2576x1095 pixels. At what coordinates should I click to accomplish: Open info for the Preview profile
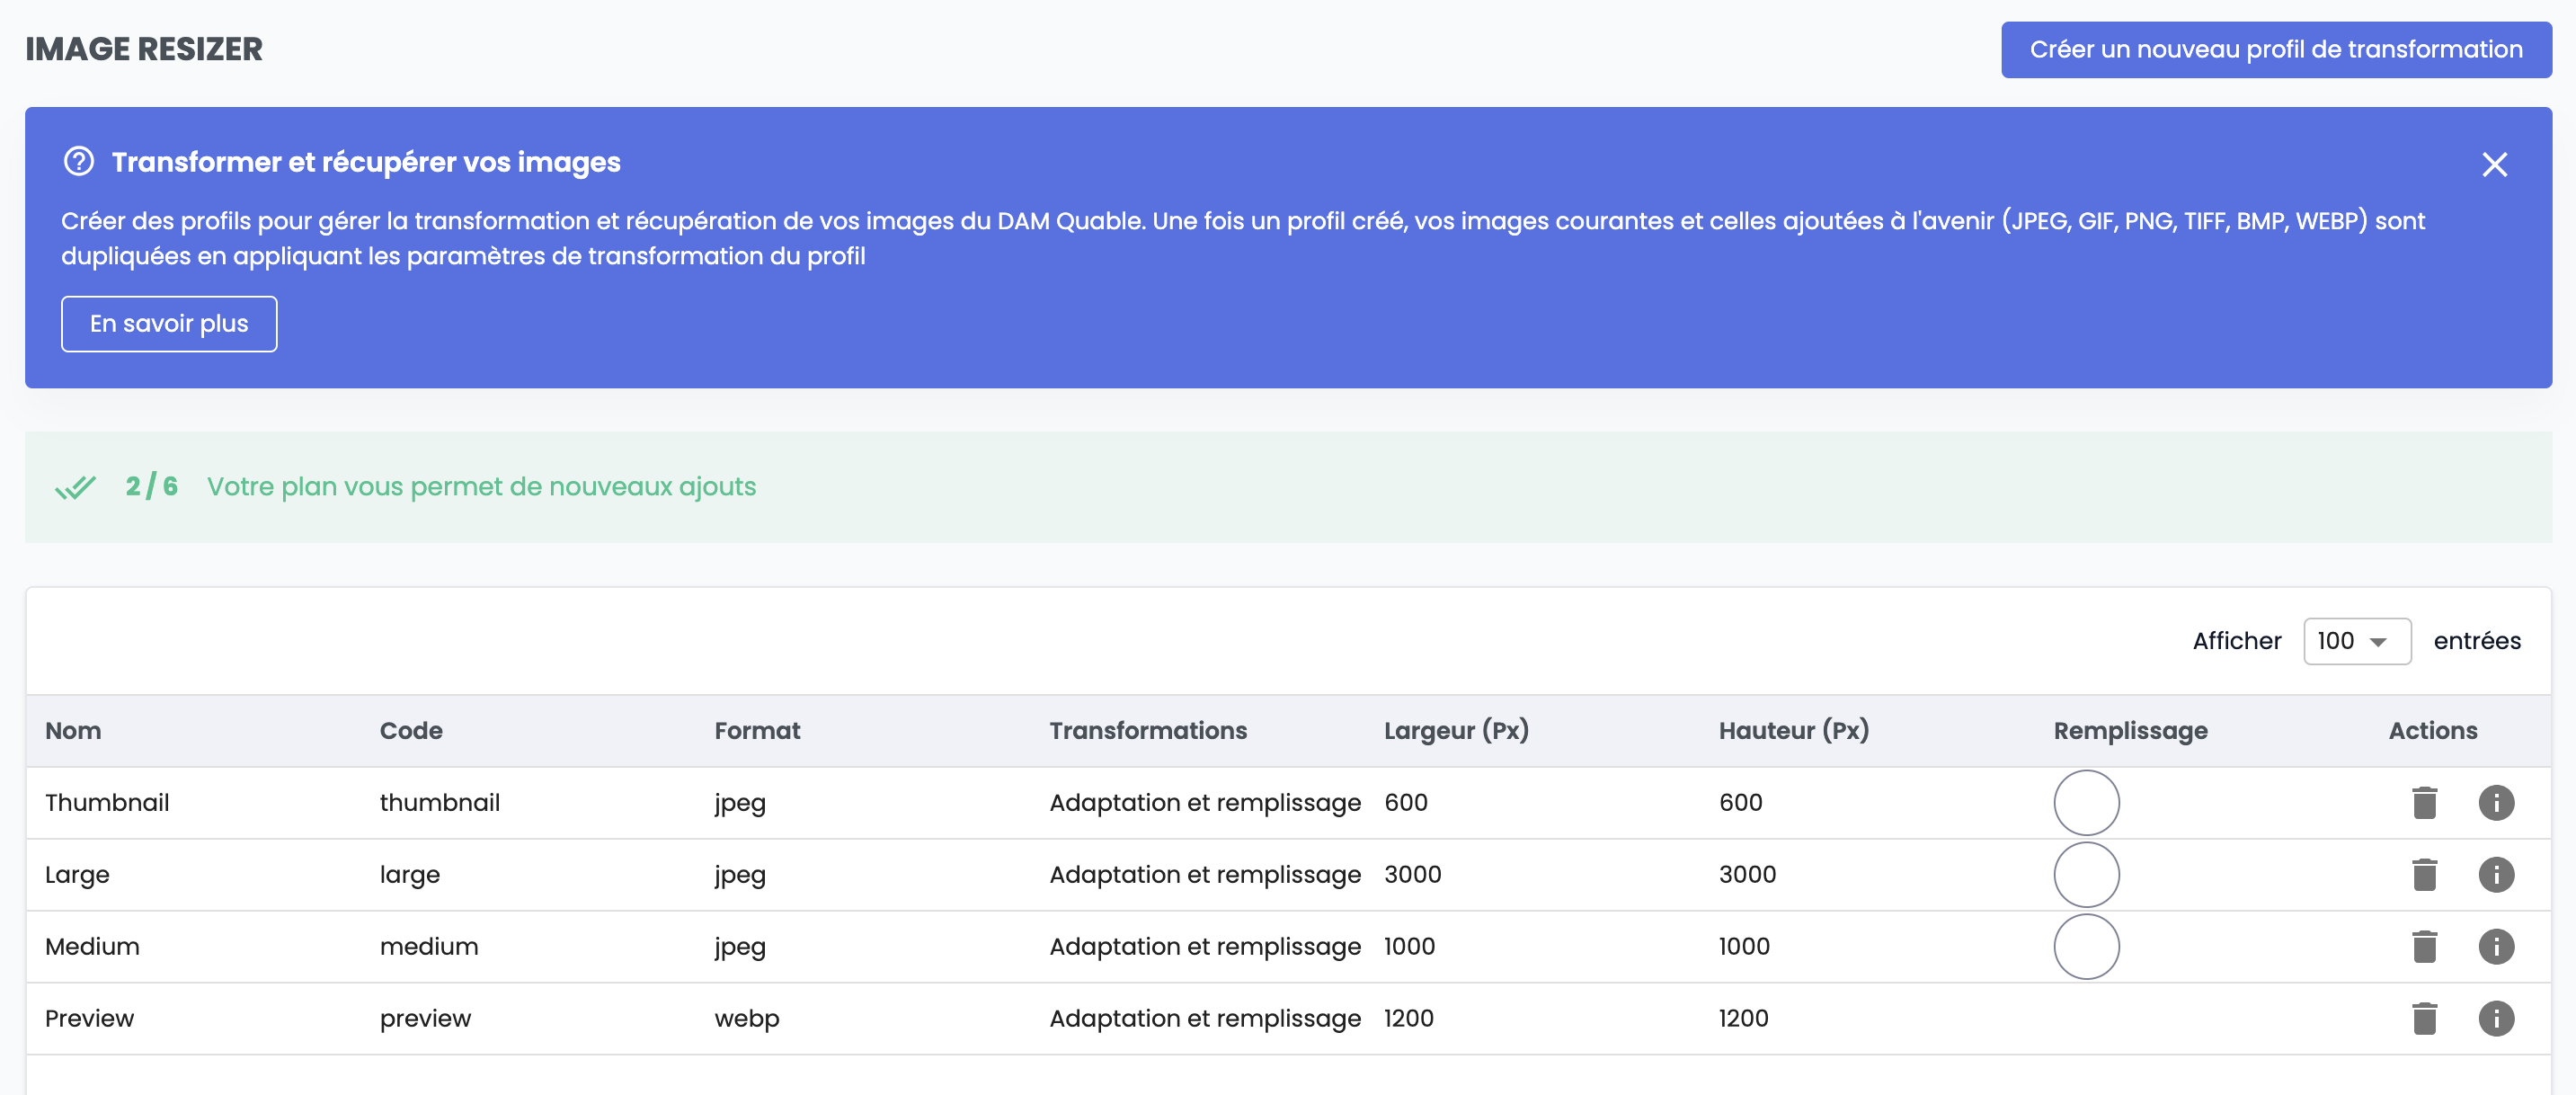pos(2496,1018)
